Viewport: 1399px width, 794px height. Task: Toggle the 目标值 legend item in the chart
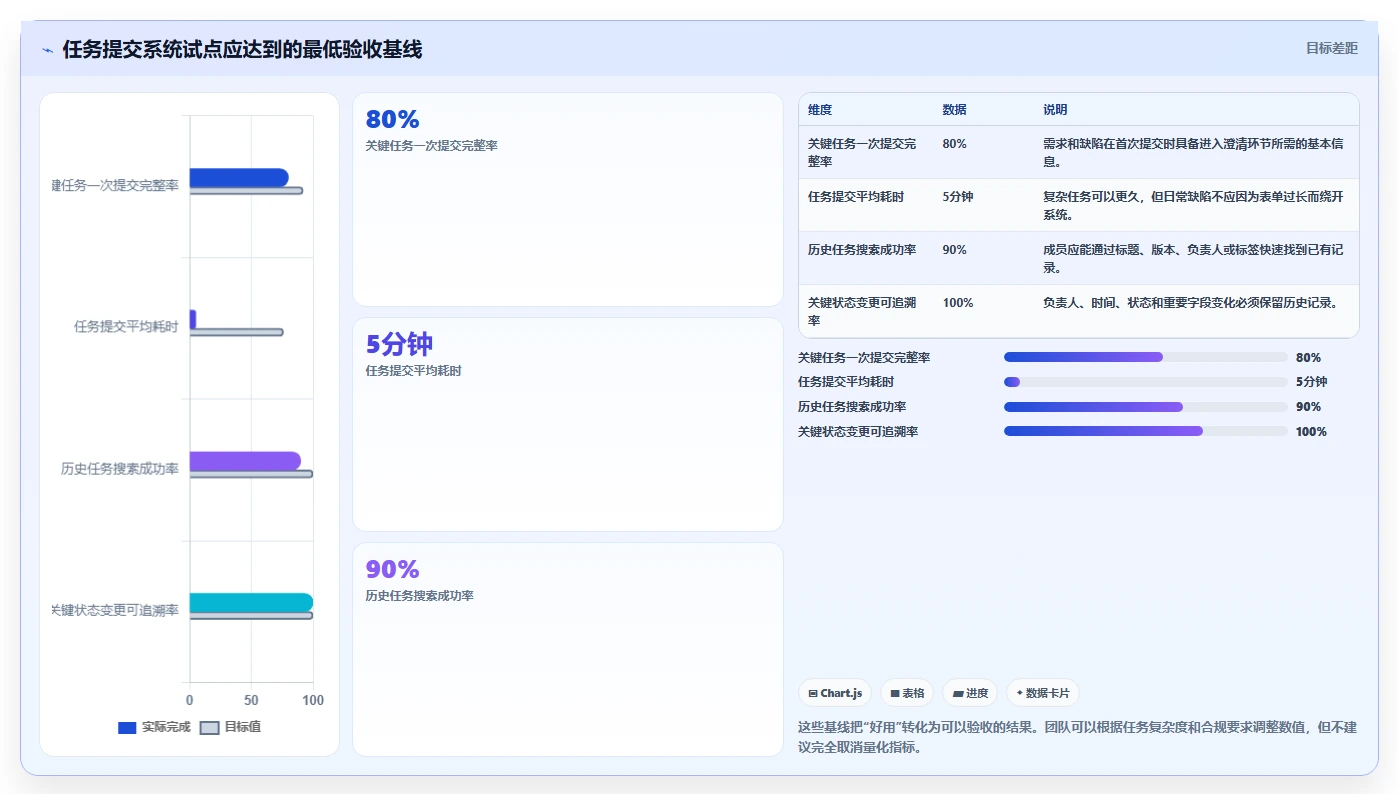[x=231, y=727]
